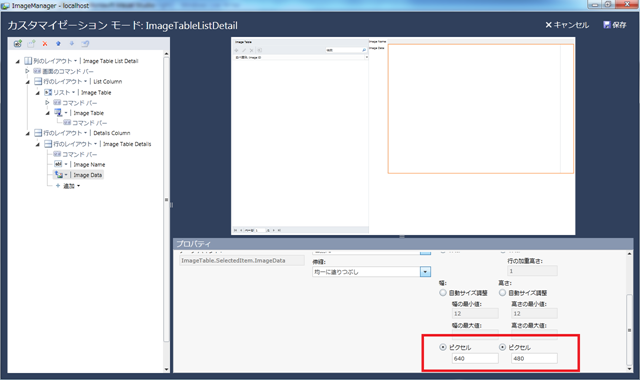The width and height of the screenshot is (640, 380).
Task: Click the キャンセル cancel button
Action: coord(567,25)
